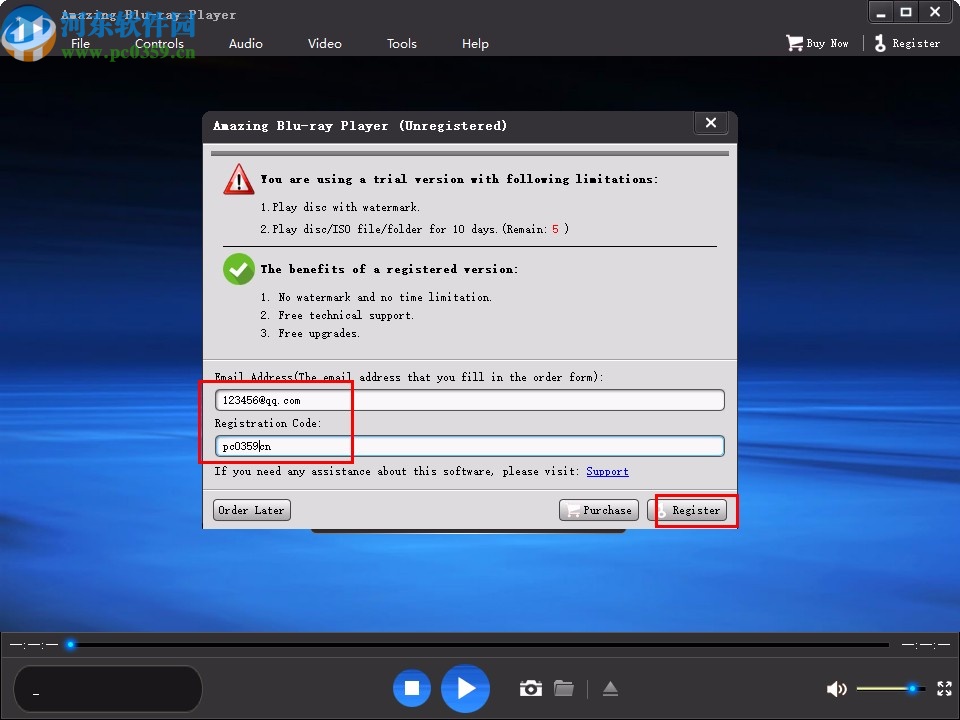Open the snapshot folder icon

pyautogui.click(x=564, y=688)
